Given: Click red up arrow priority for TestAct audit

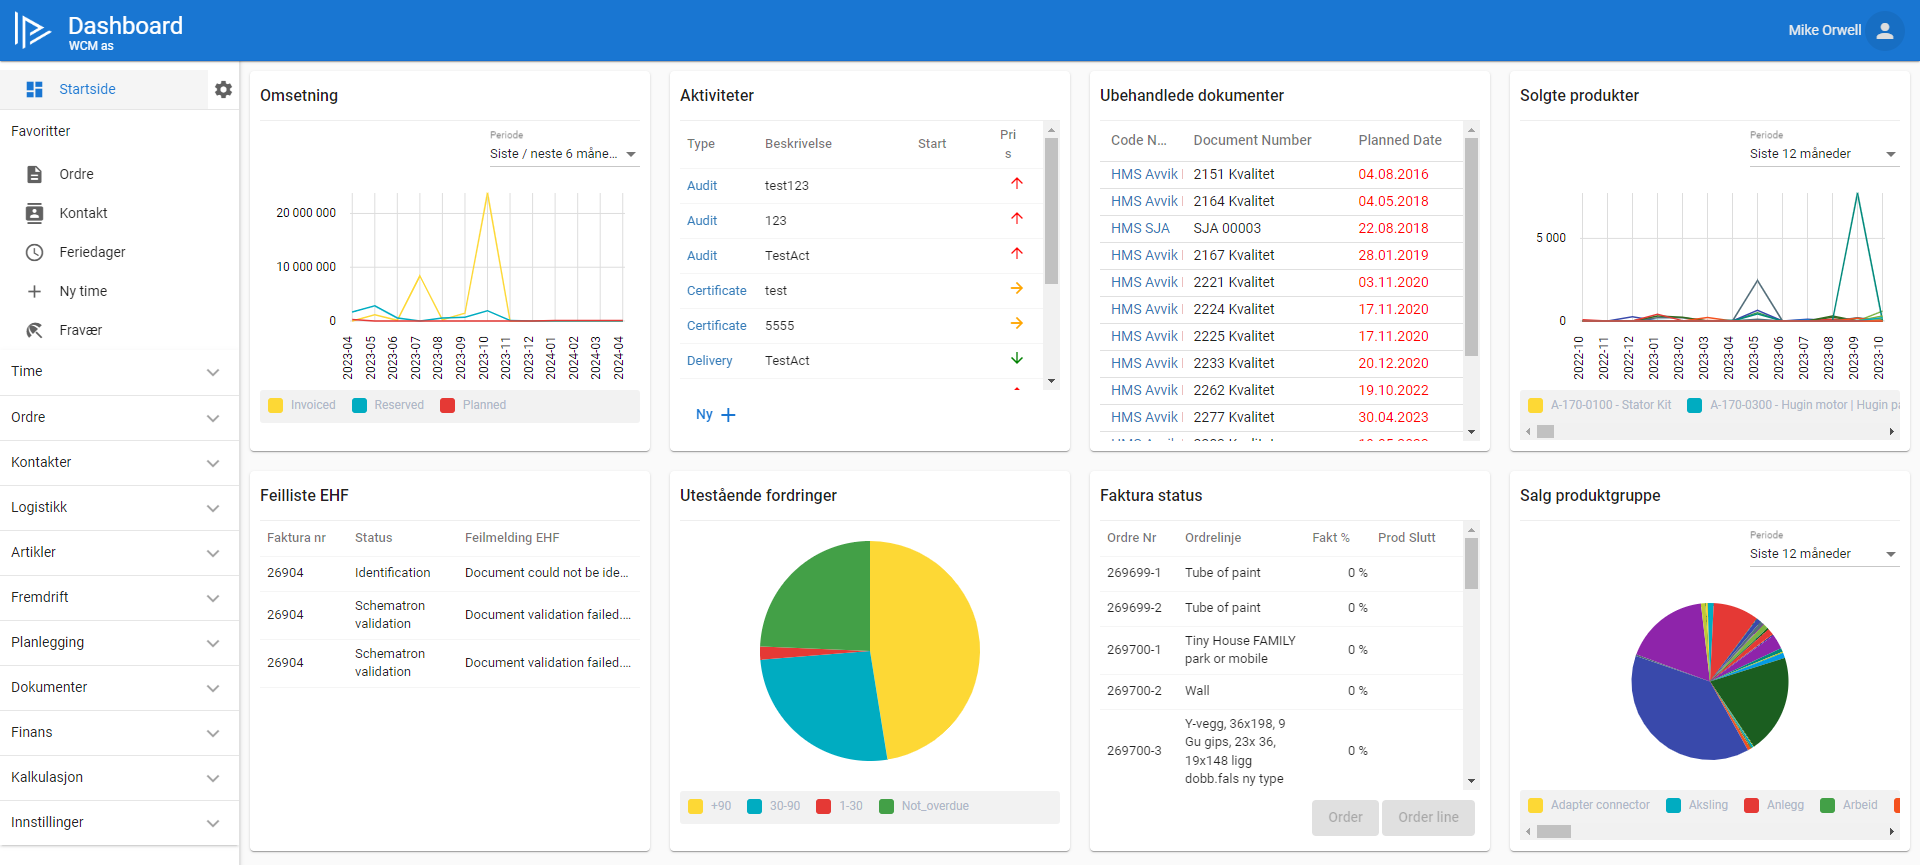Looking at the screenshot, I should coord(1016,253).
